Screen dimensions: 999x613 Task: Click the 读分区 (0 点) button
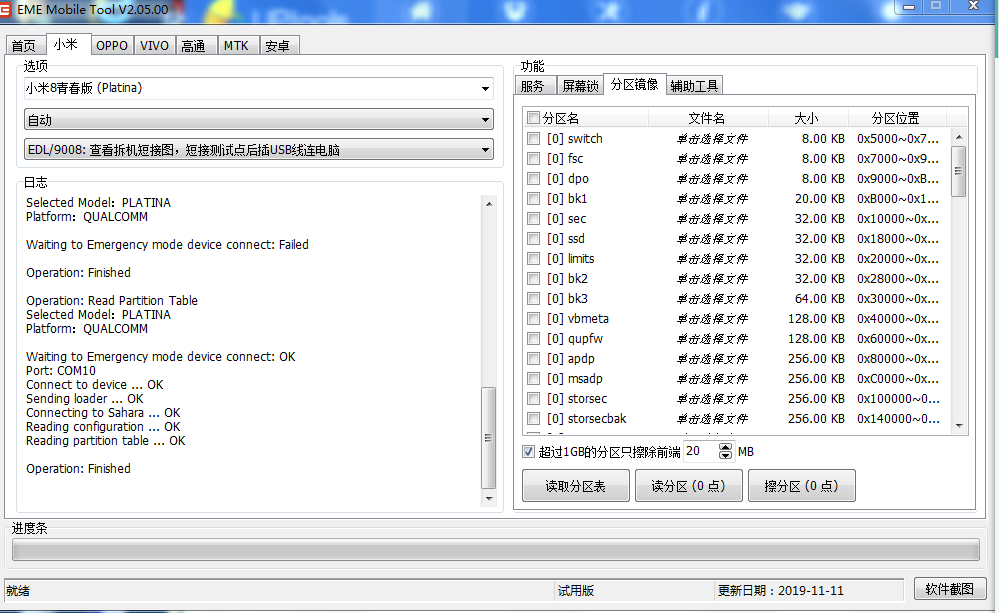tap(688, 486)
